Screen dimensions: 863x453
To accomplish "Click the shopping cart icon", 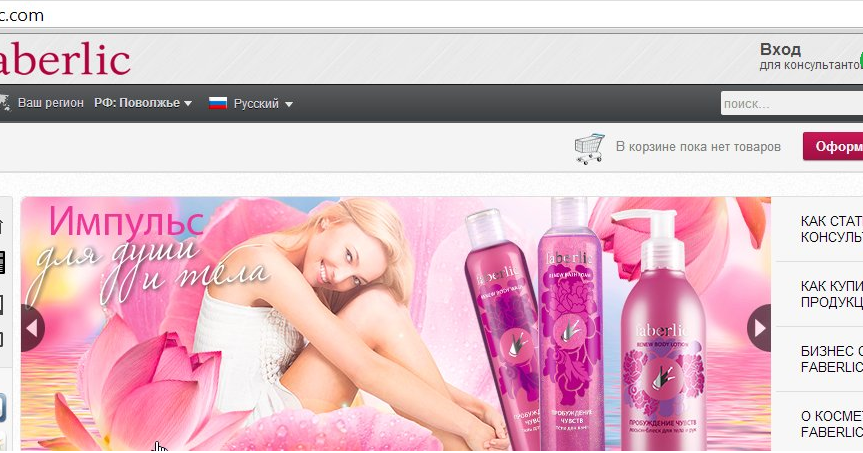I will [x=589, y=148].
